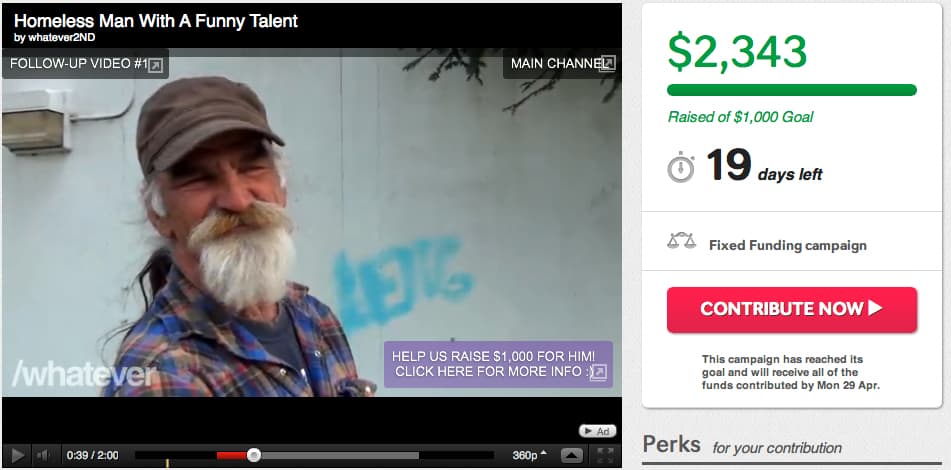The height and width of the screenshot is (470, 951).
Task: Mute the video with speaker icon
Action: pos(42,455)
